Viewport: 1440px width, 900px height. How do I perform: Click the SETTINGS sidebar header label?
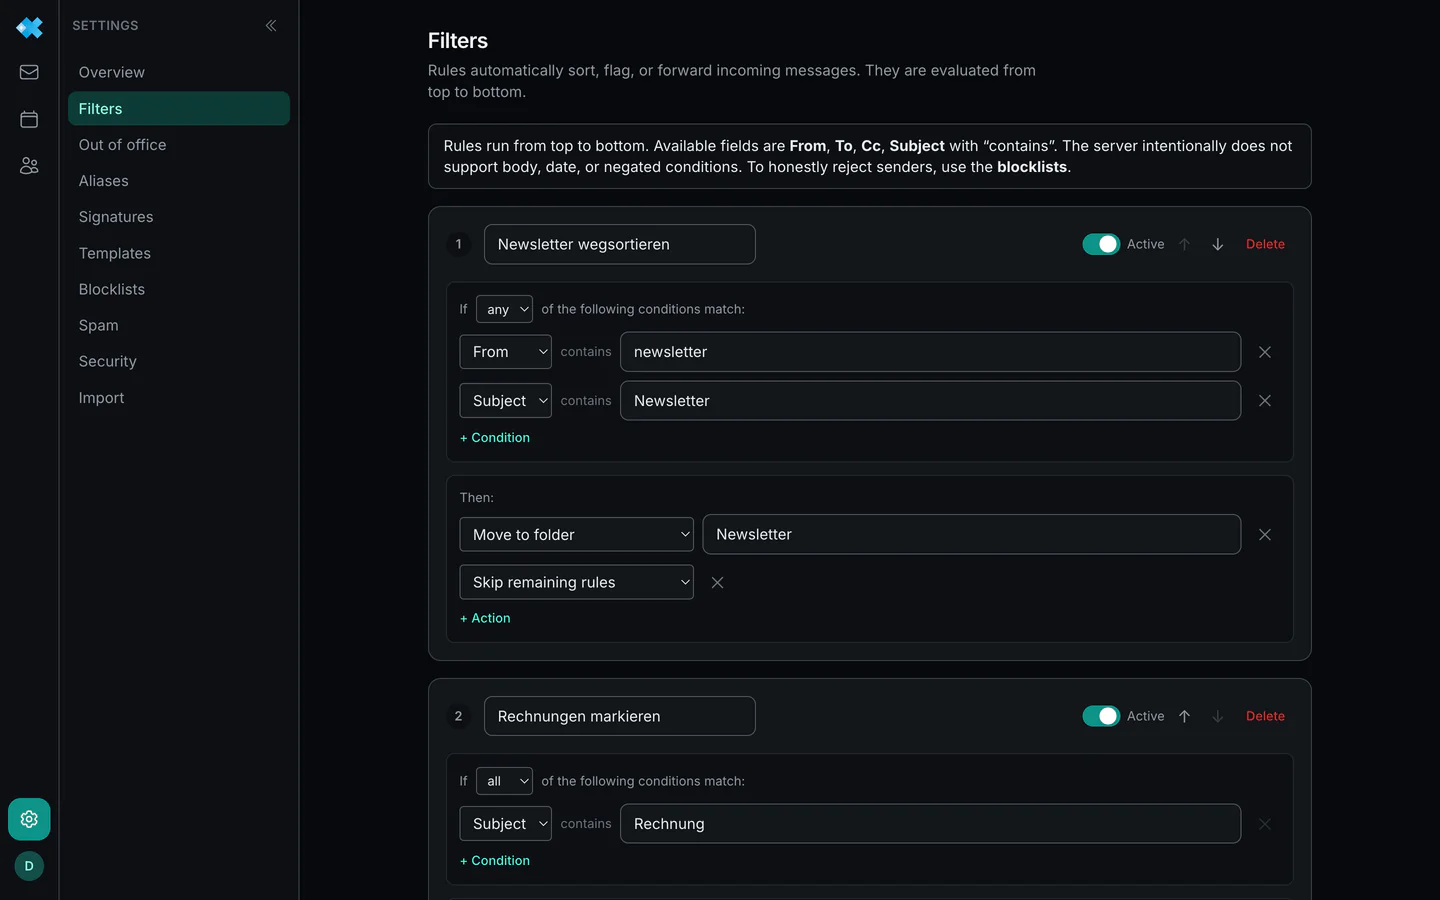105,25
